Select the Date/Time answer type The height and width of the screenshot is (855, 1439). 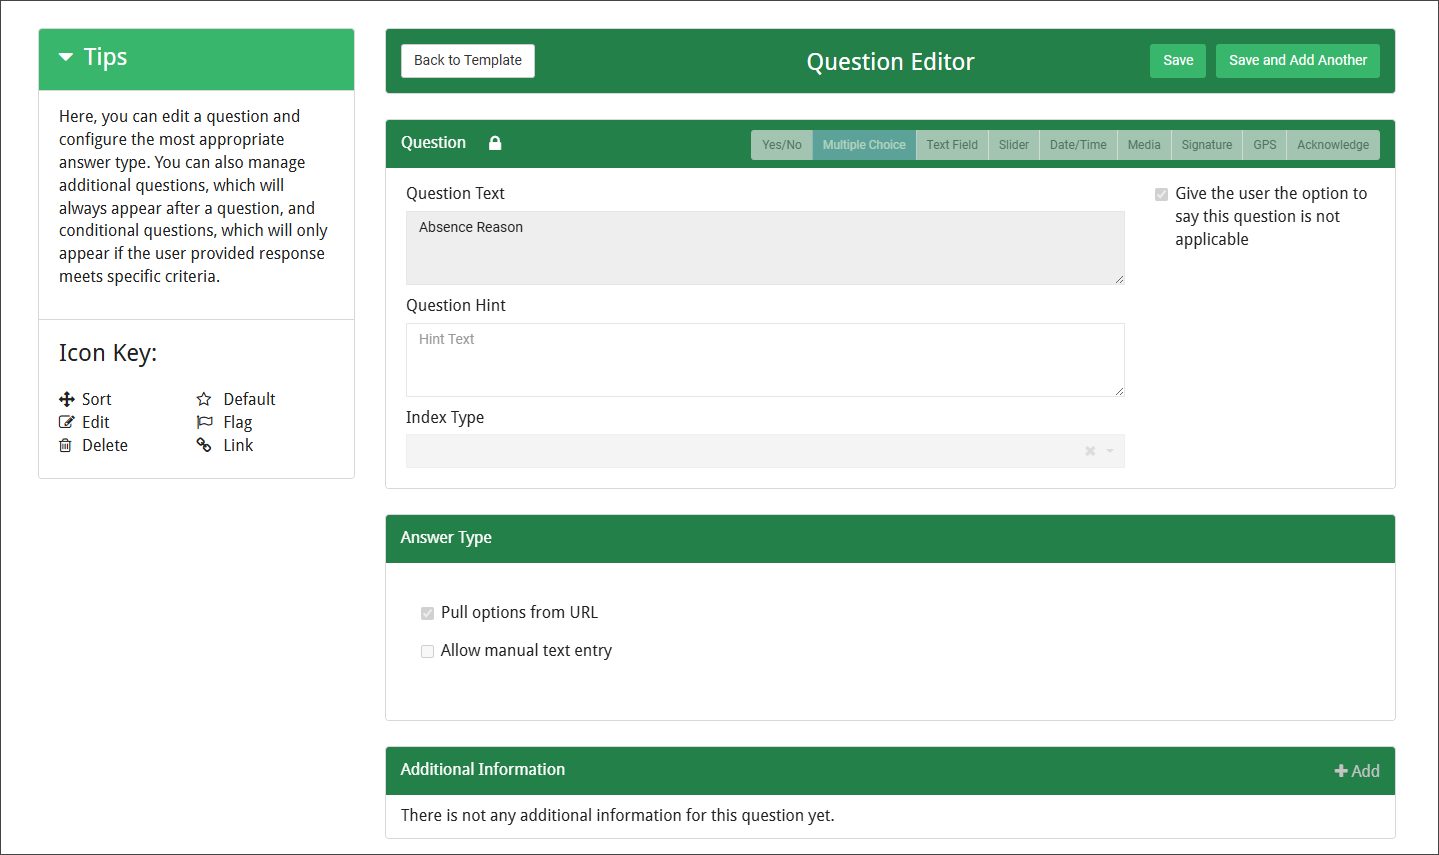(x=1077, y=144)
